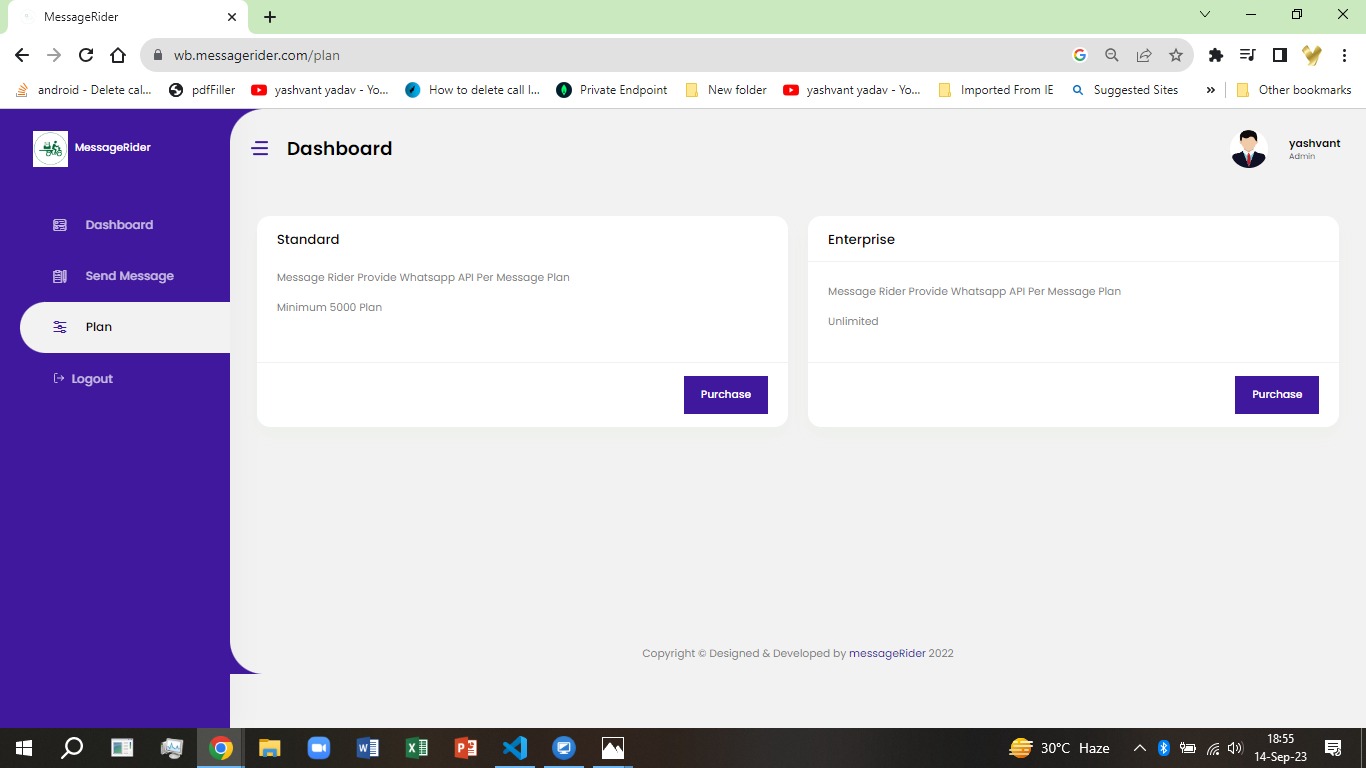1366x768 pixels.
Task: Select the Plan sidebar item
Action: click(x=125, y=327)
